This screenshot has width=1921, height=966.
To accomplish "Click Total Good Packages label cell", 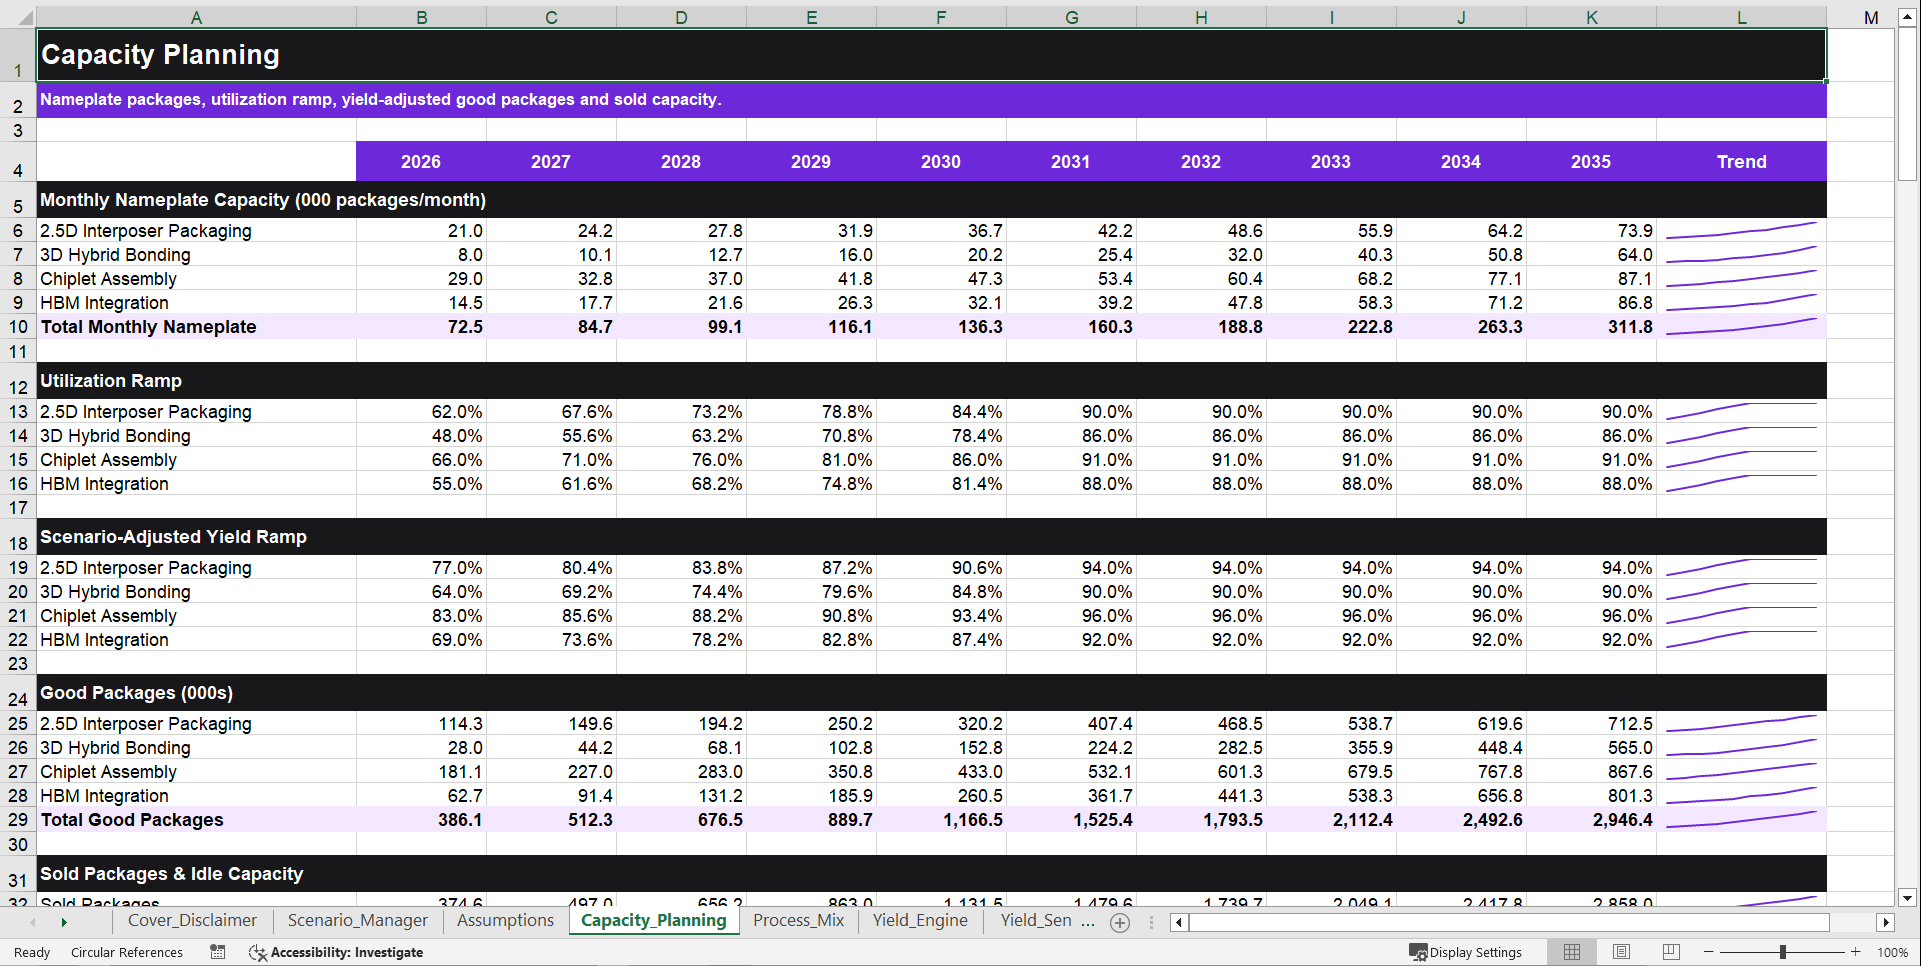I will (x=196, y=820).
